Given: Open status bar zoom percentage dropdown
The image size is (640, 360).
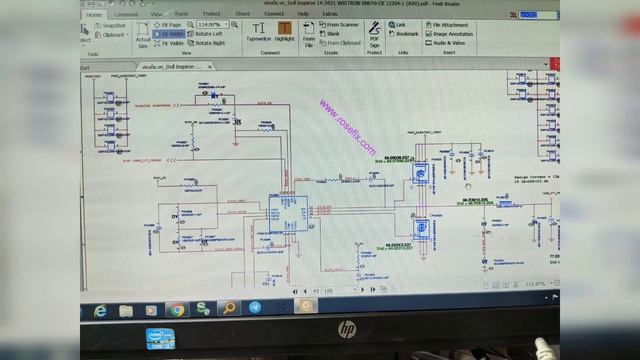Looking at the screenshot, I should tap(551, 283).
